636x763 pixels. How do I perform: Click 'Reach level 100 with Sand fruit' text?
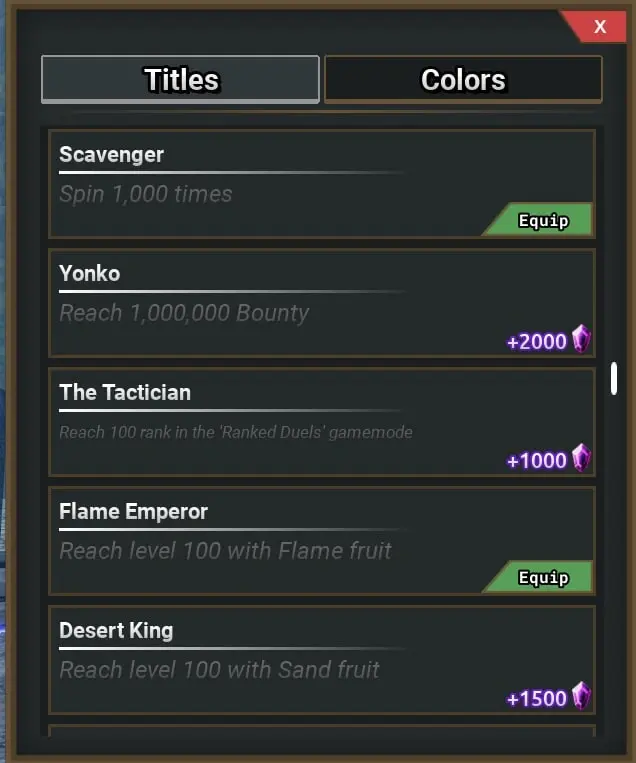pos(219,669)
